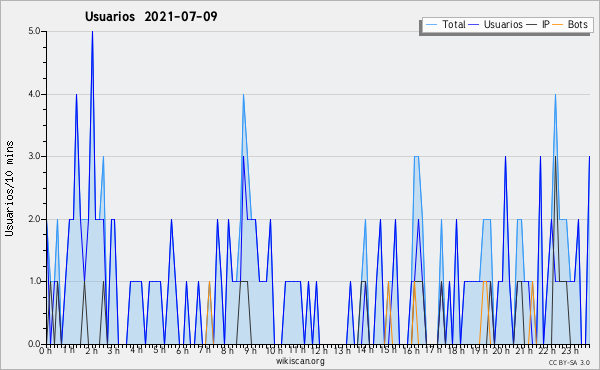Click the 0.0 y-axis value
The height and width of the screenshot is (370, 600).
tap(34, 344)
